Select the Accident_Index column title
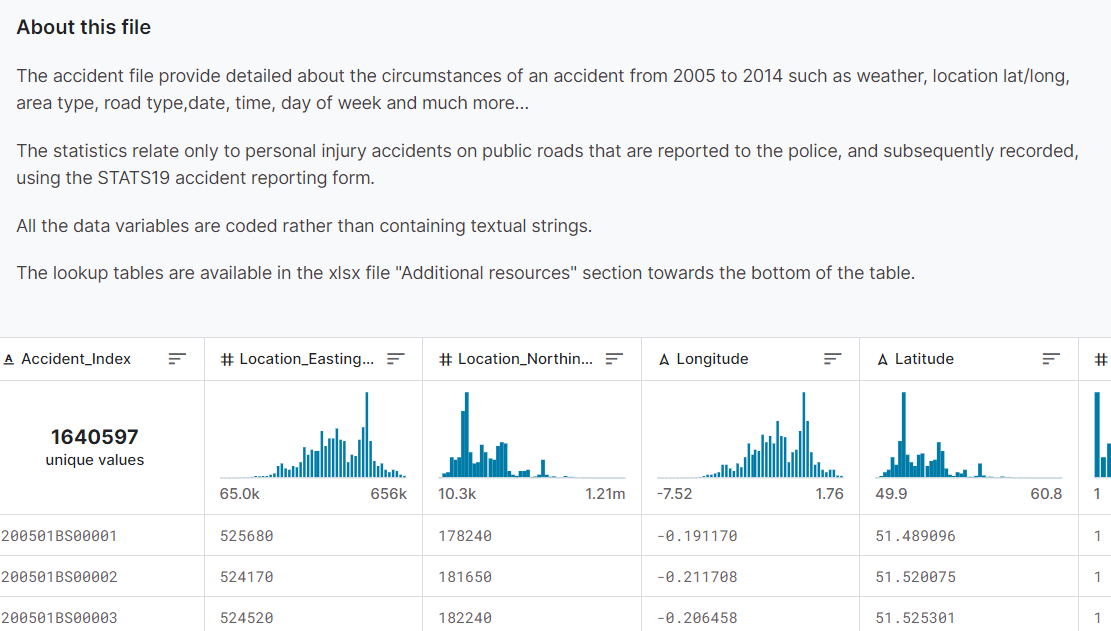 click(76, 359)
